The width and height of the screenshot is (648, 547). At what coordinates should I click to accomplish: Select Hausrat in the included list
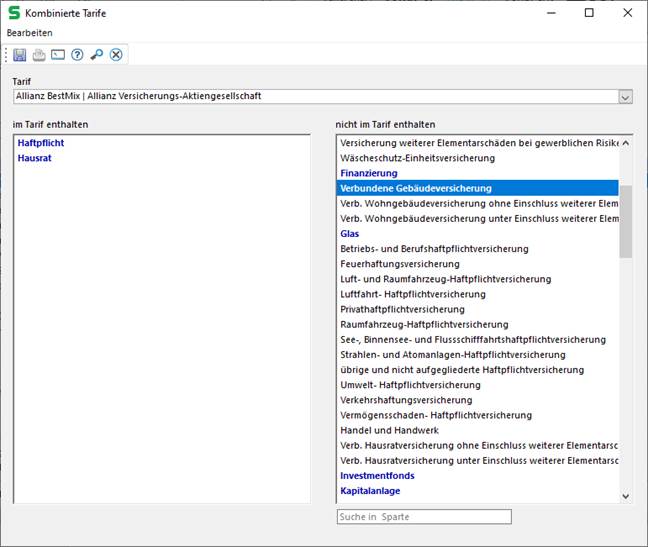coord(34,158)
